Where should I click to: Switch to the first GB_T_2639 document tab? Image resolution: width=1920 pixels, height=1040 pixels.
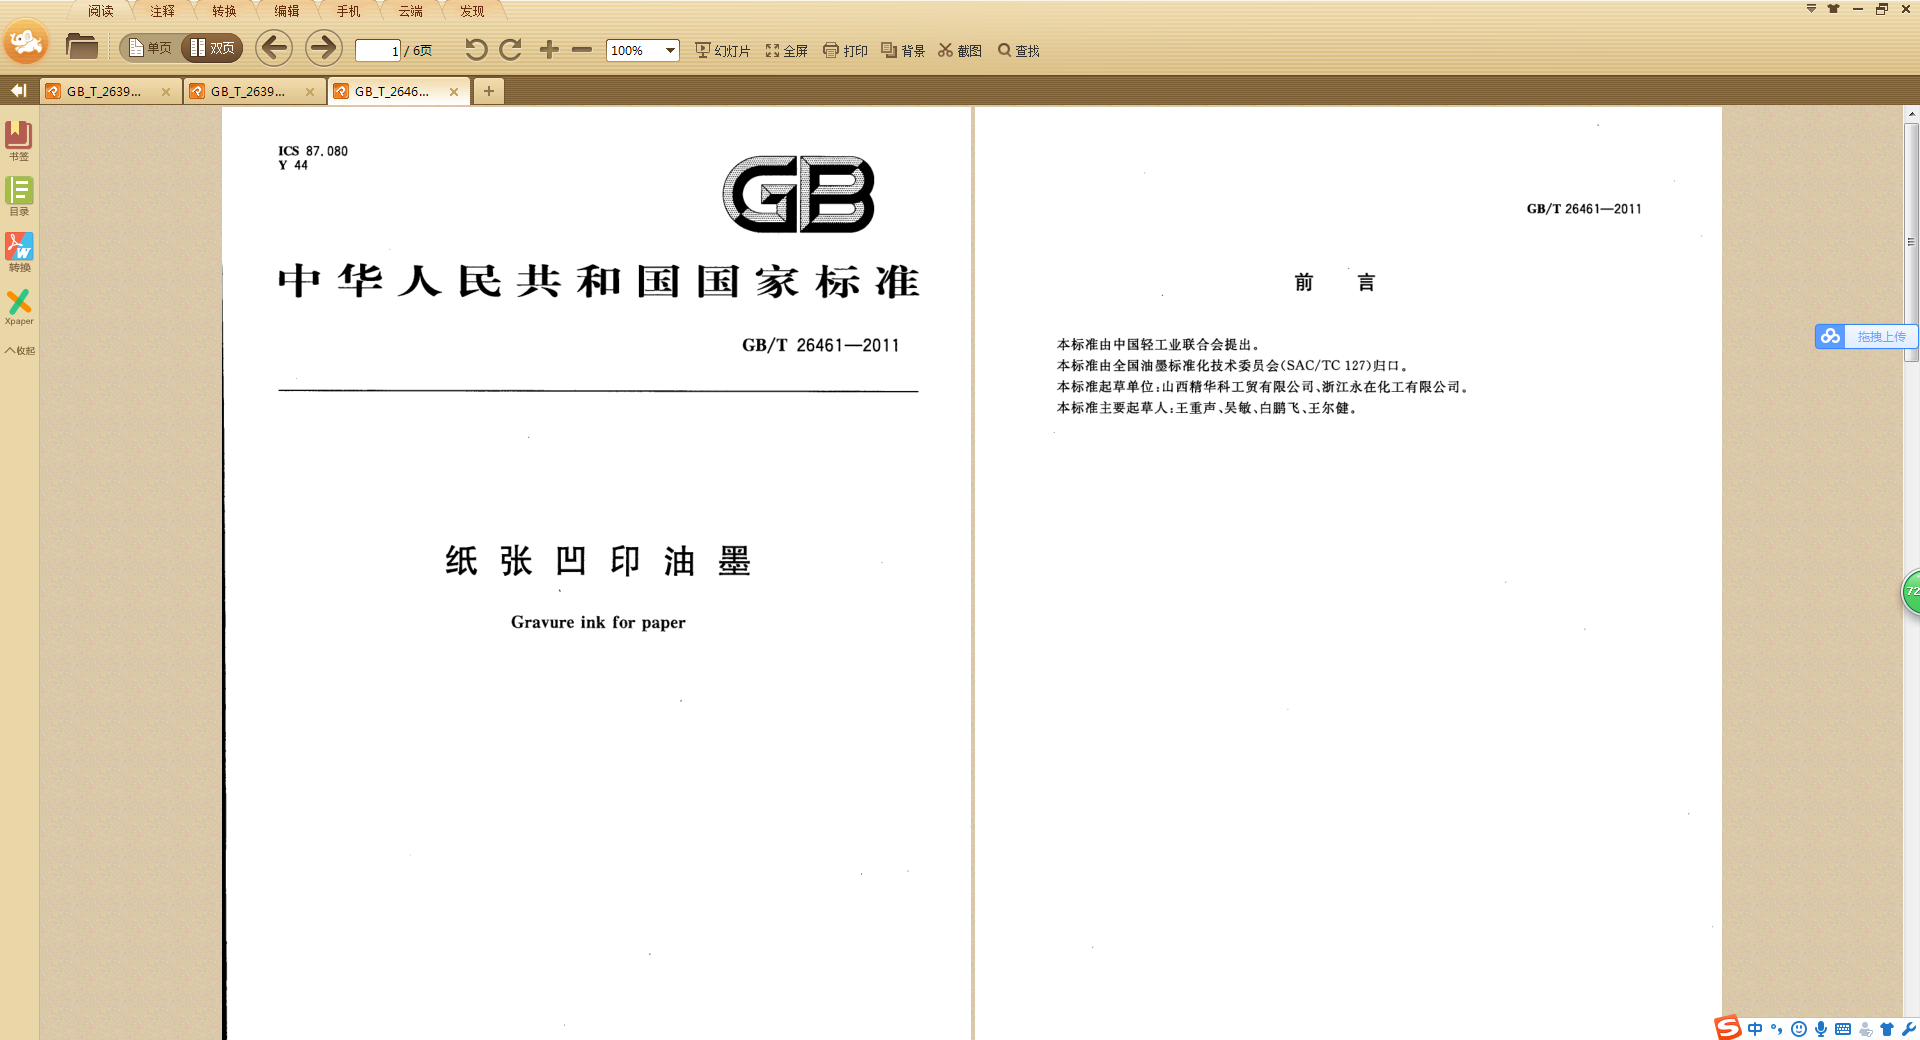104,92
